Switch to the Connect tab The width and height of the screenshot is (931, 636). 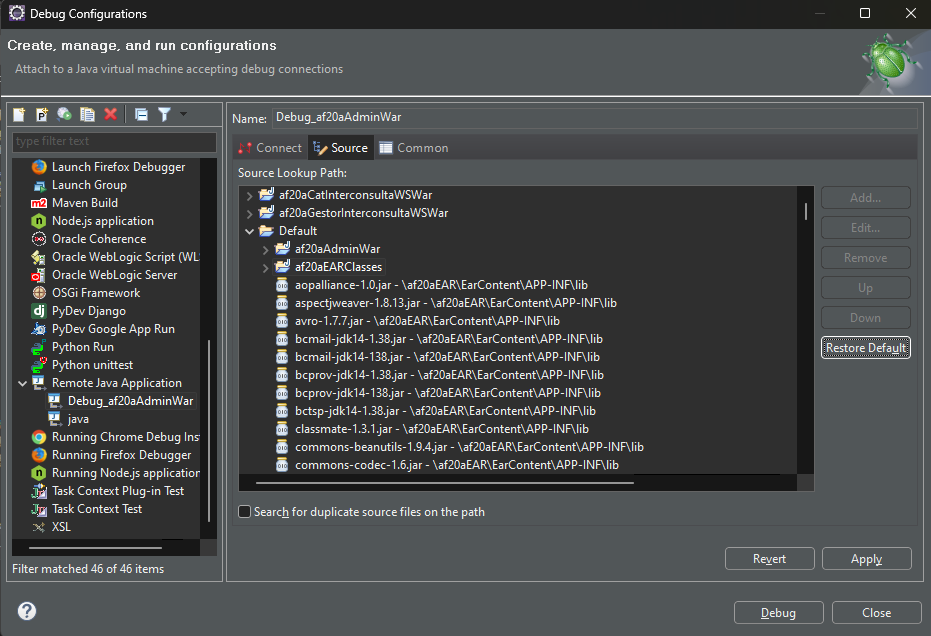pyautogui.click(x=270, y=148)
